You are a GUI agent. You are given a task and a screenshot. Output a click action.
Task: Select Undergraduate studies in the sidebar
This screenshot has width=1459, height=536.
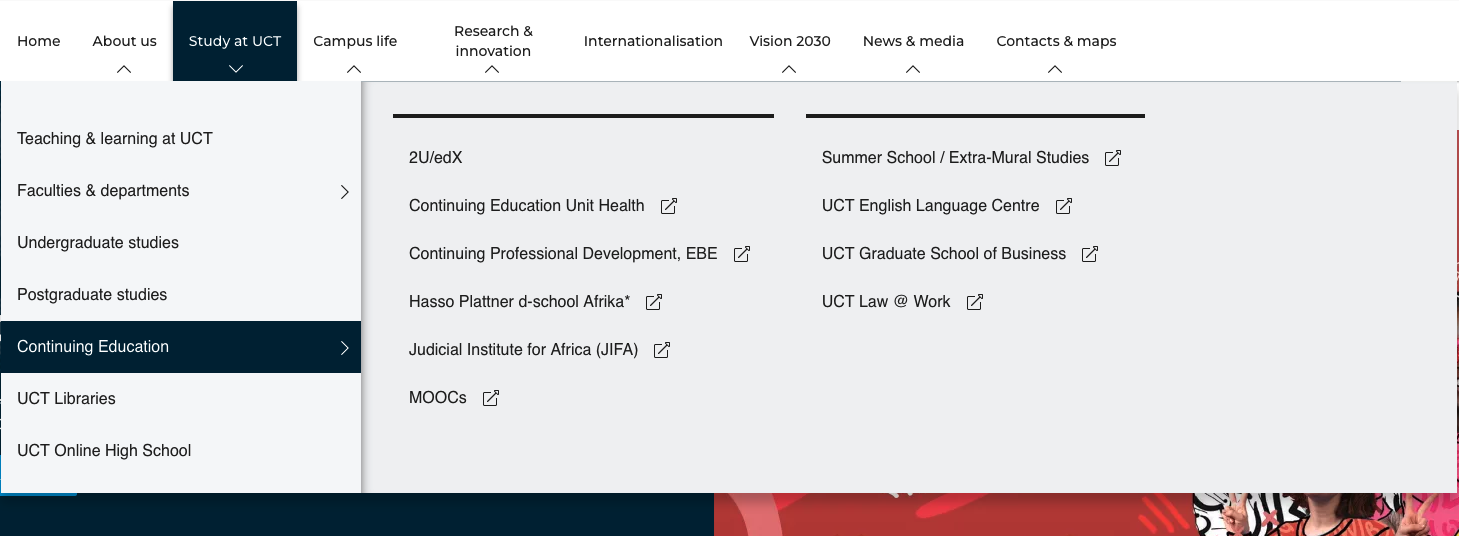[98, 243]
